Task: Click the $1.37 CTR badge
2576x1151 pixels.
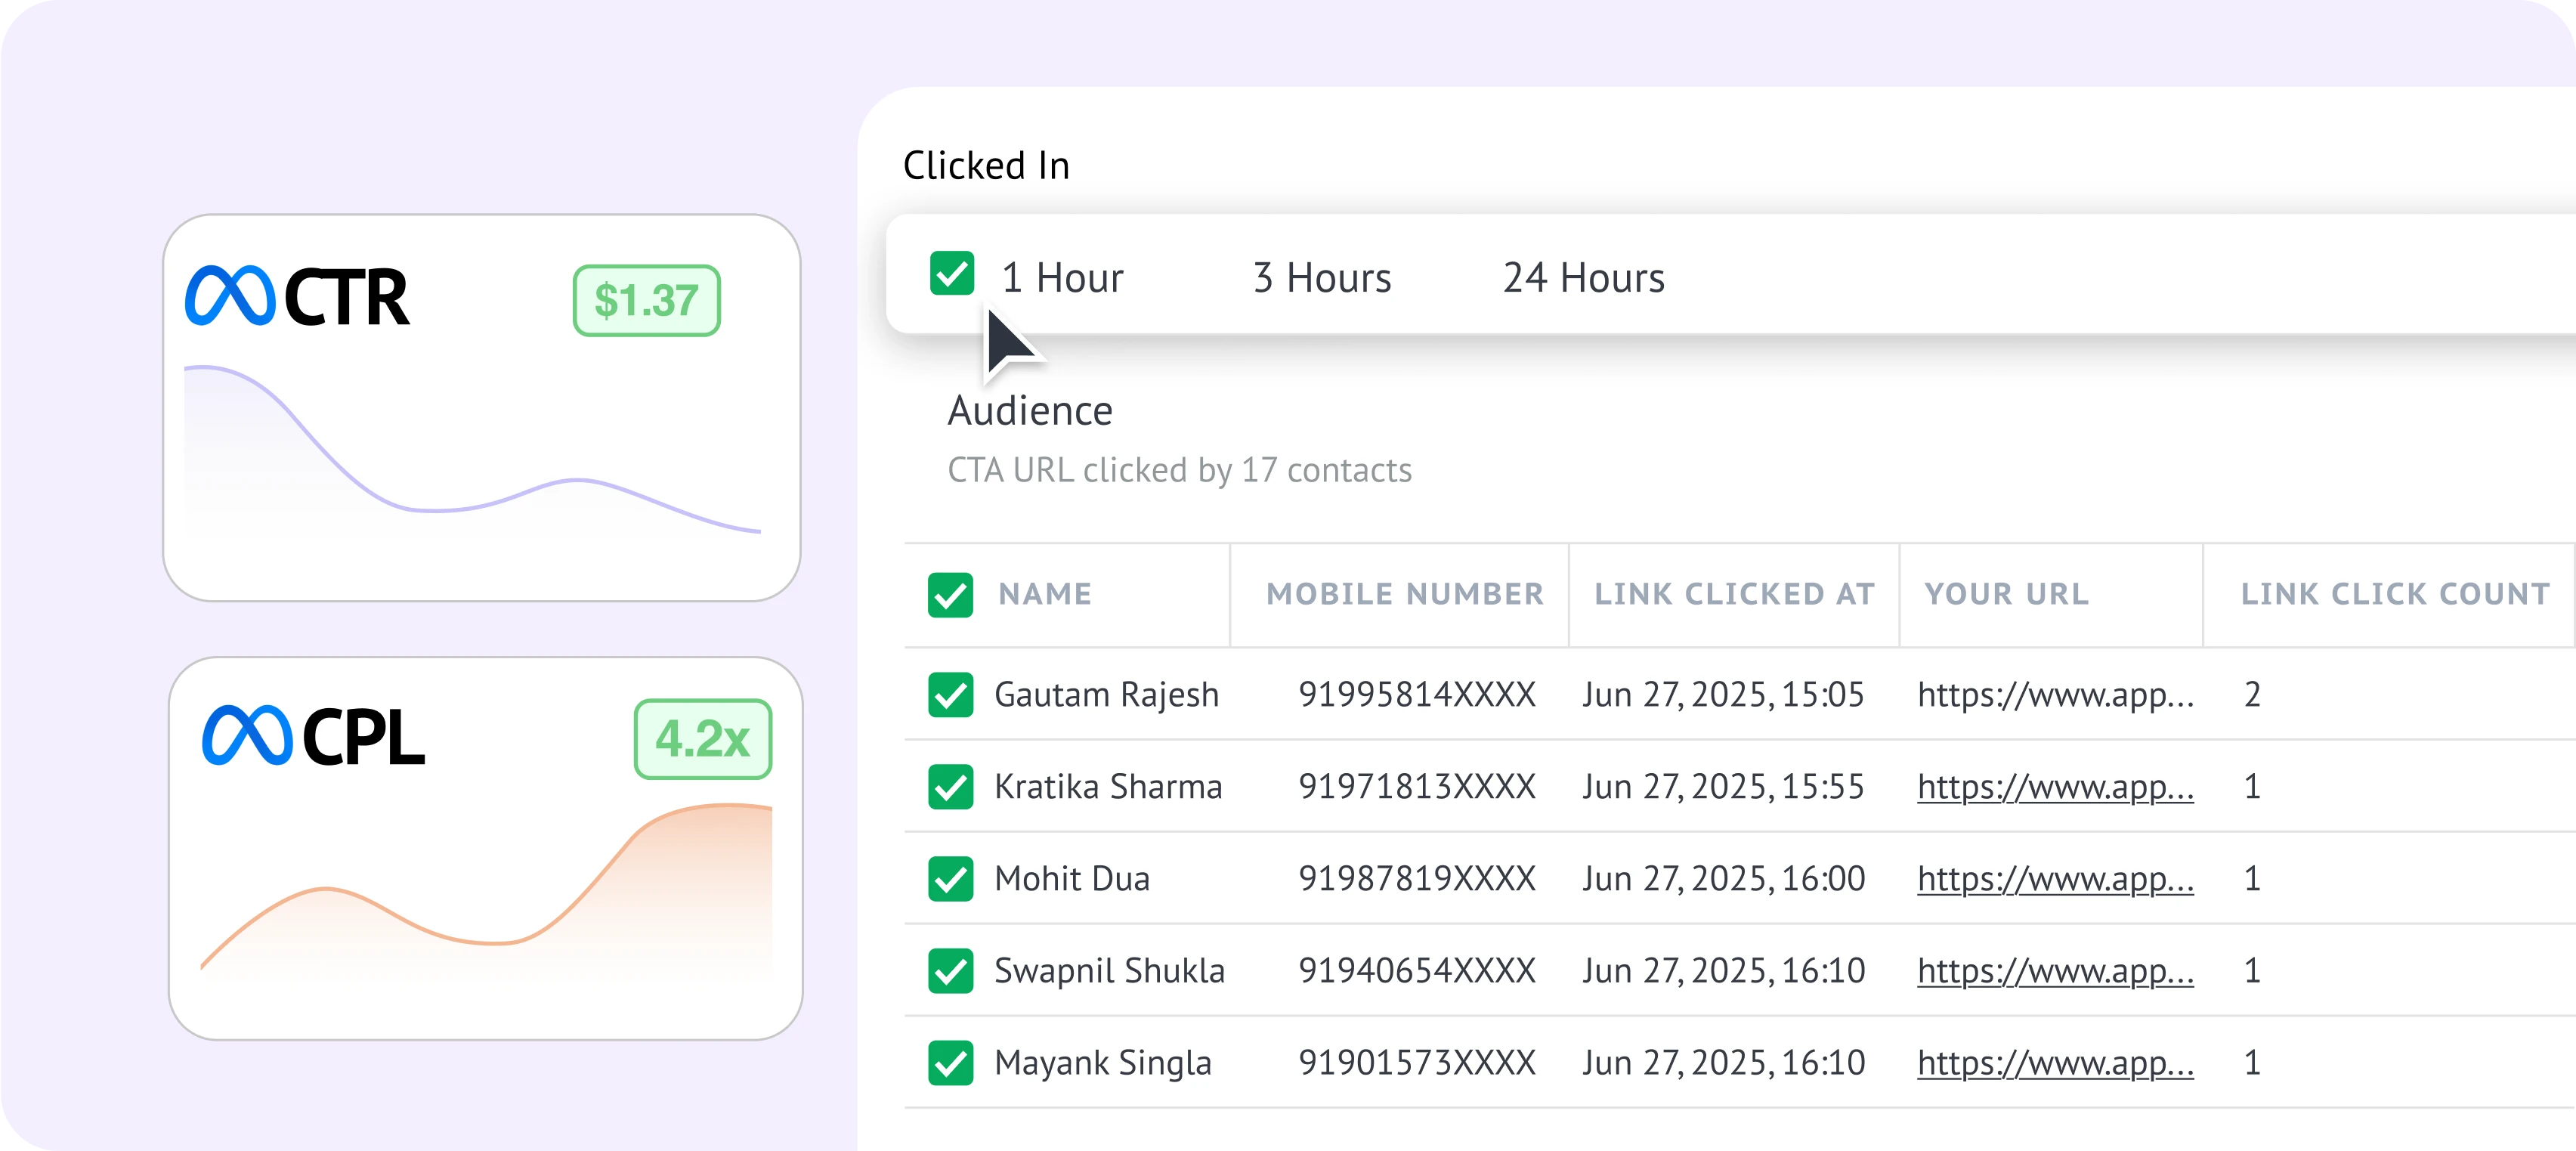Action: point(646,300)
